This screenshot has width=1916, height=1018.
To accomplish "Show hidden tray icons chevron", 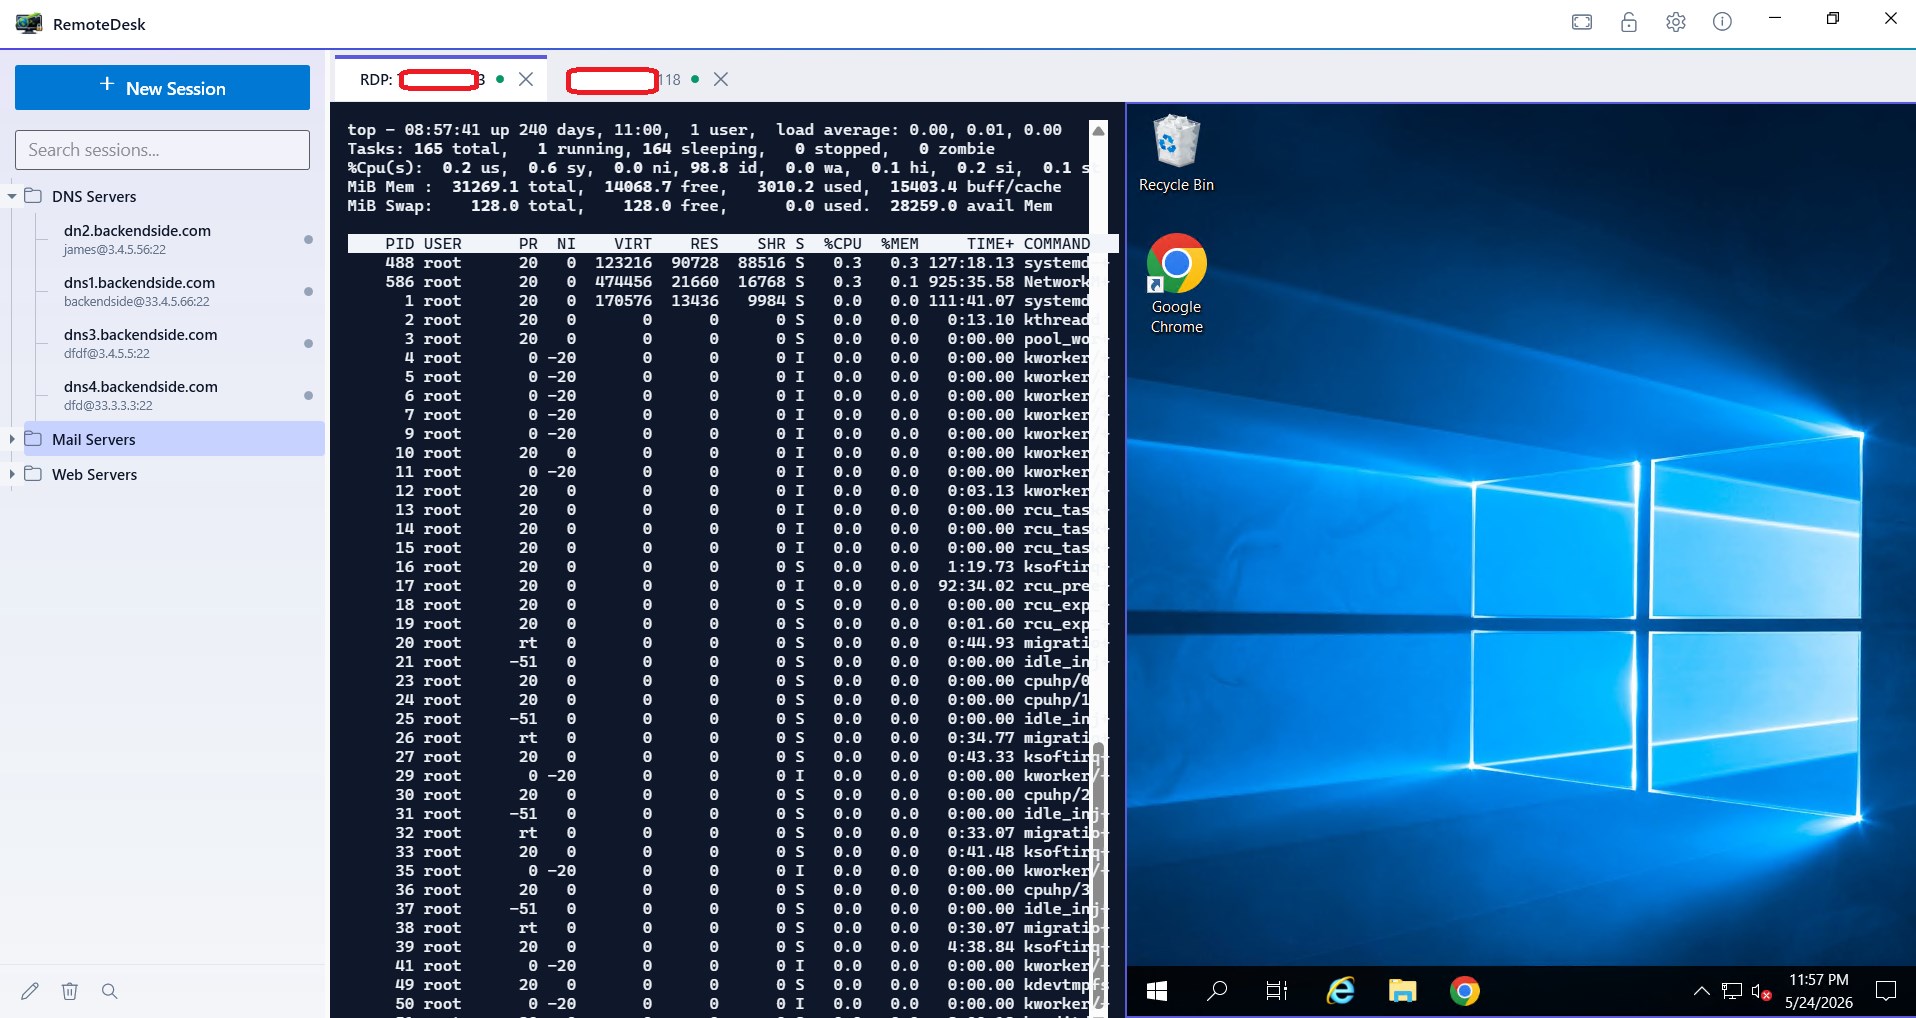I will [x=1701, y=991].
